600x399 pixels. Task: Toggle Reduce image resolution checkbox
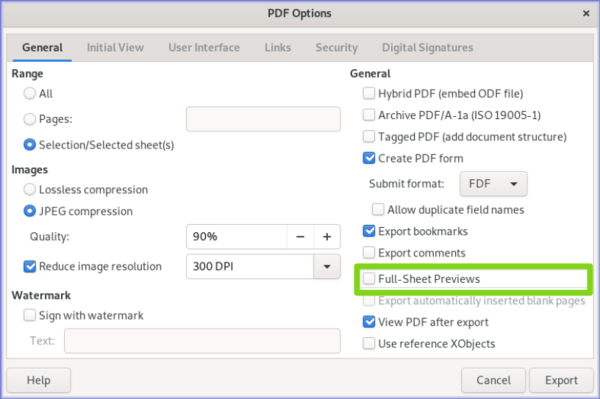[x=29, y=266]
